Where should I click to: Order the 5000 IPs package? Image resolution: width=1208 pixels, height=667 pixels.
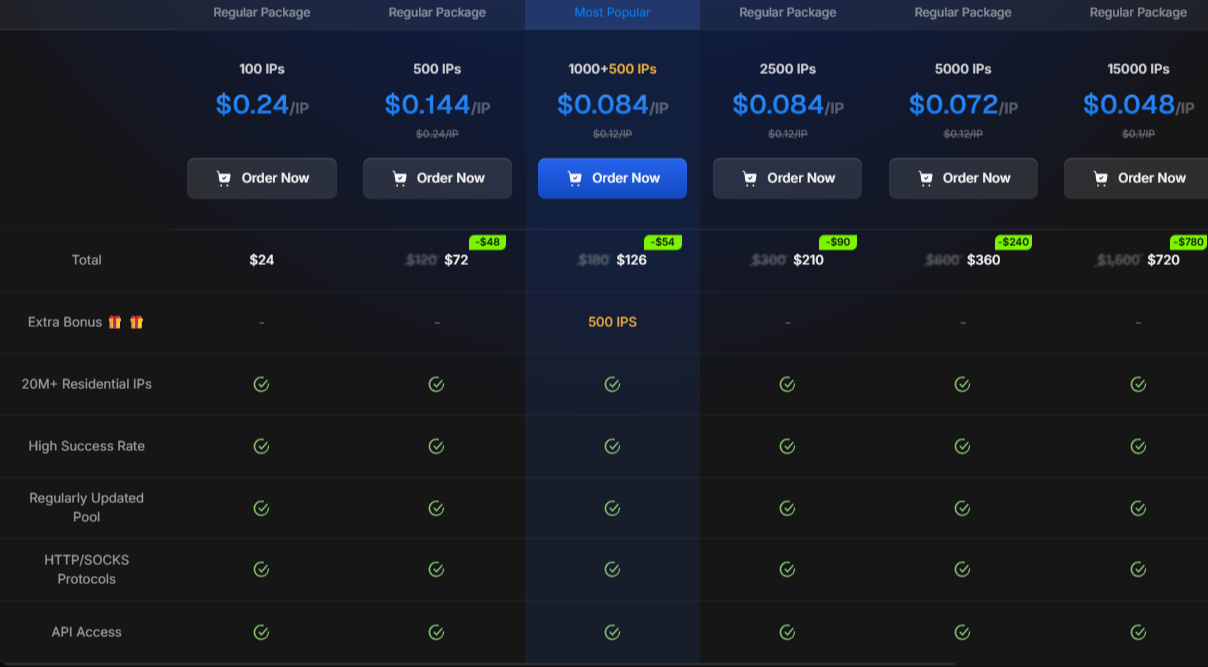(963, 178)
